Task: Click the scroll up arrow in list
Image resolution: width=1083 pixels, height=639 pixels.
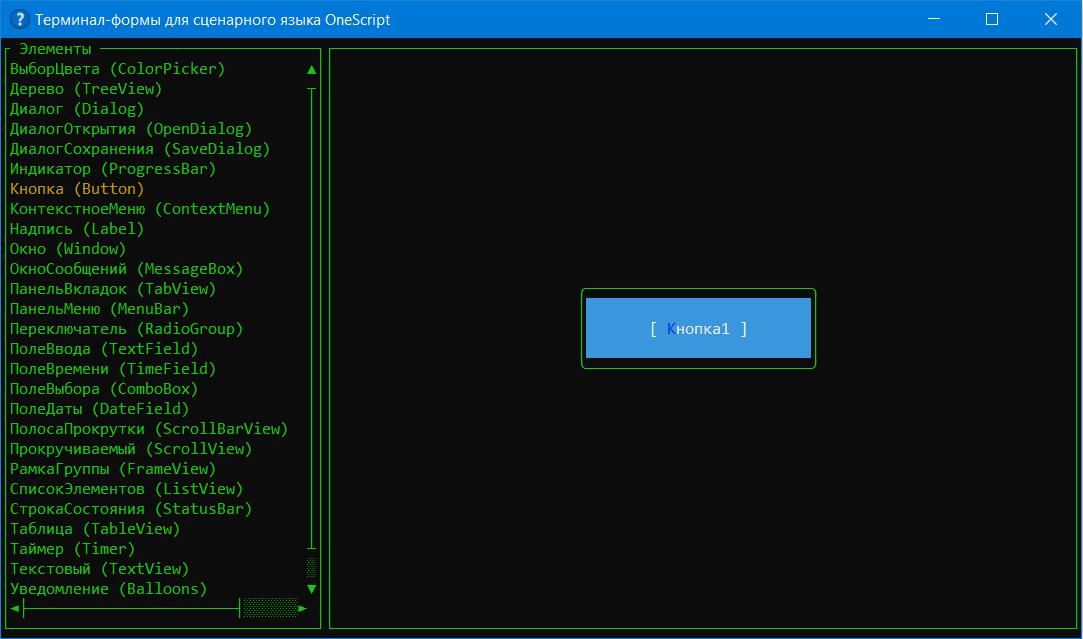Action: tap(312, 70)
